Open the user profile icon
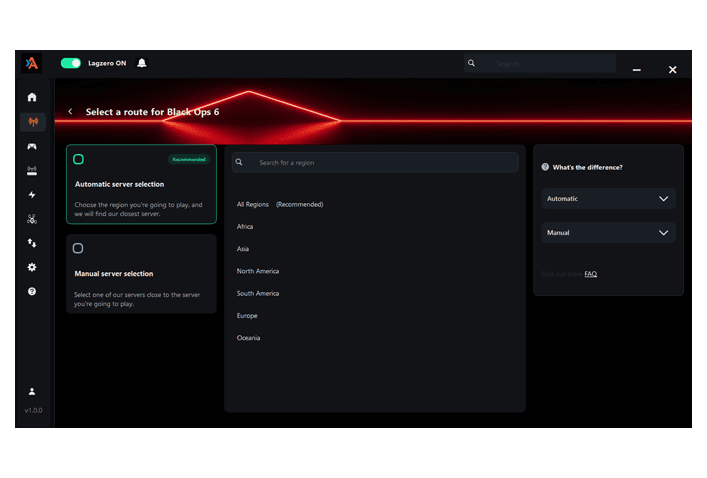707x478 pixels. [x=32, y=391]
